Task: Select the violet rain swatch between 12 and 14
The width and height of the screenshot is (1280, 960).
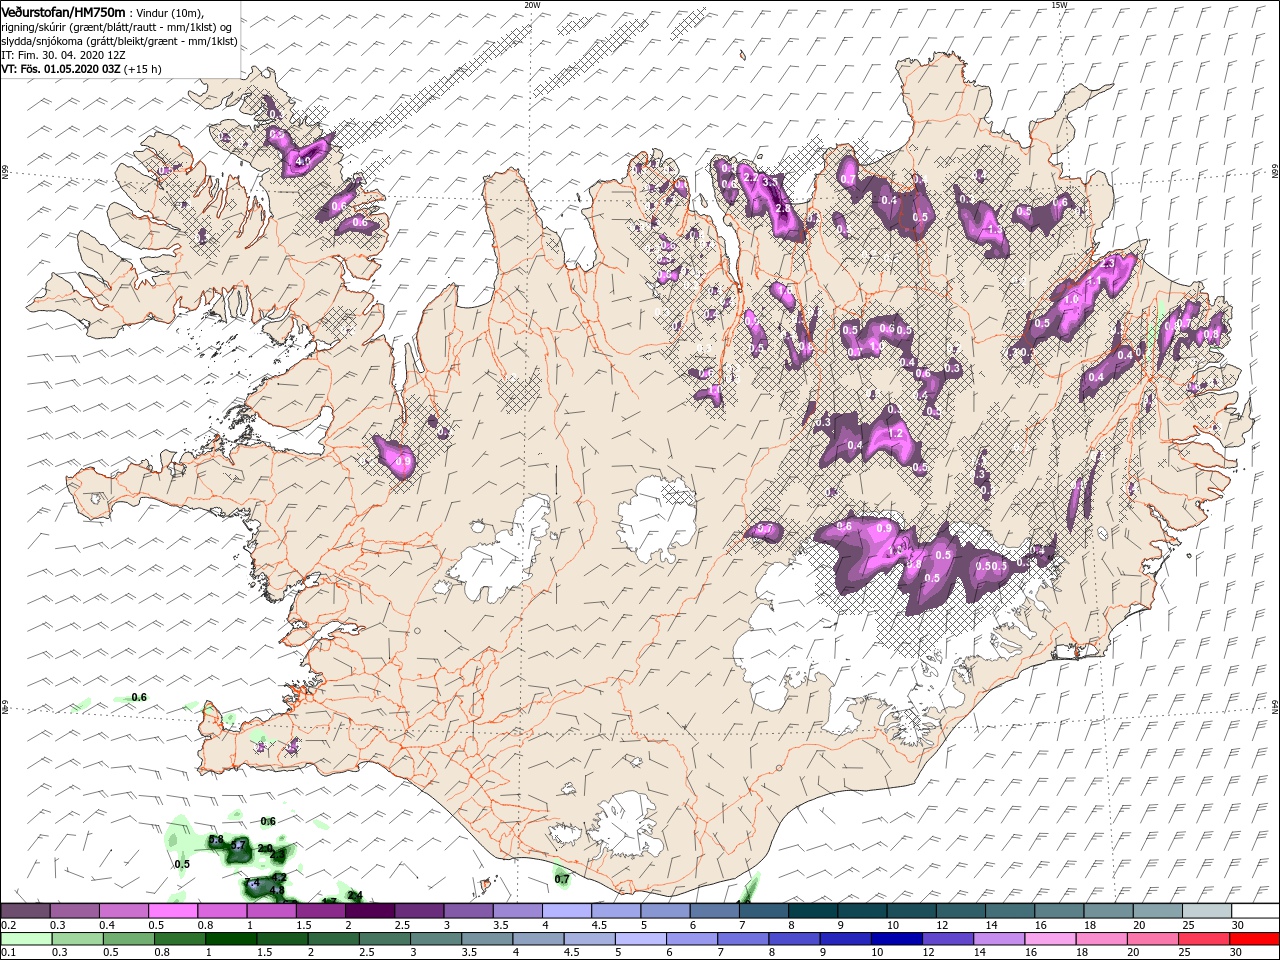Action: point(948,939)
